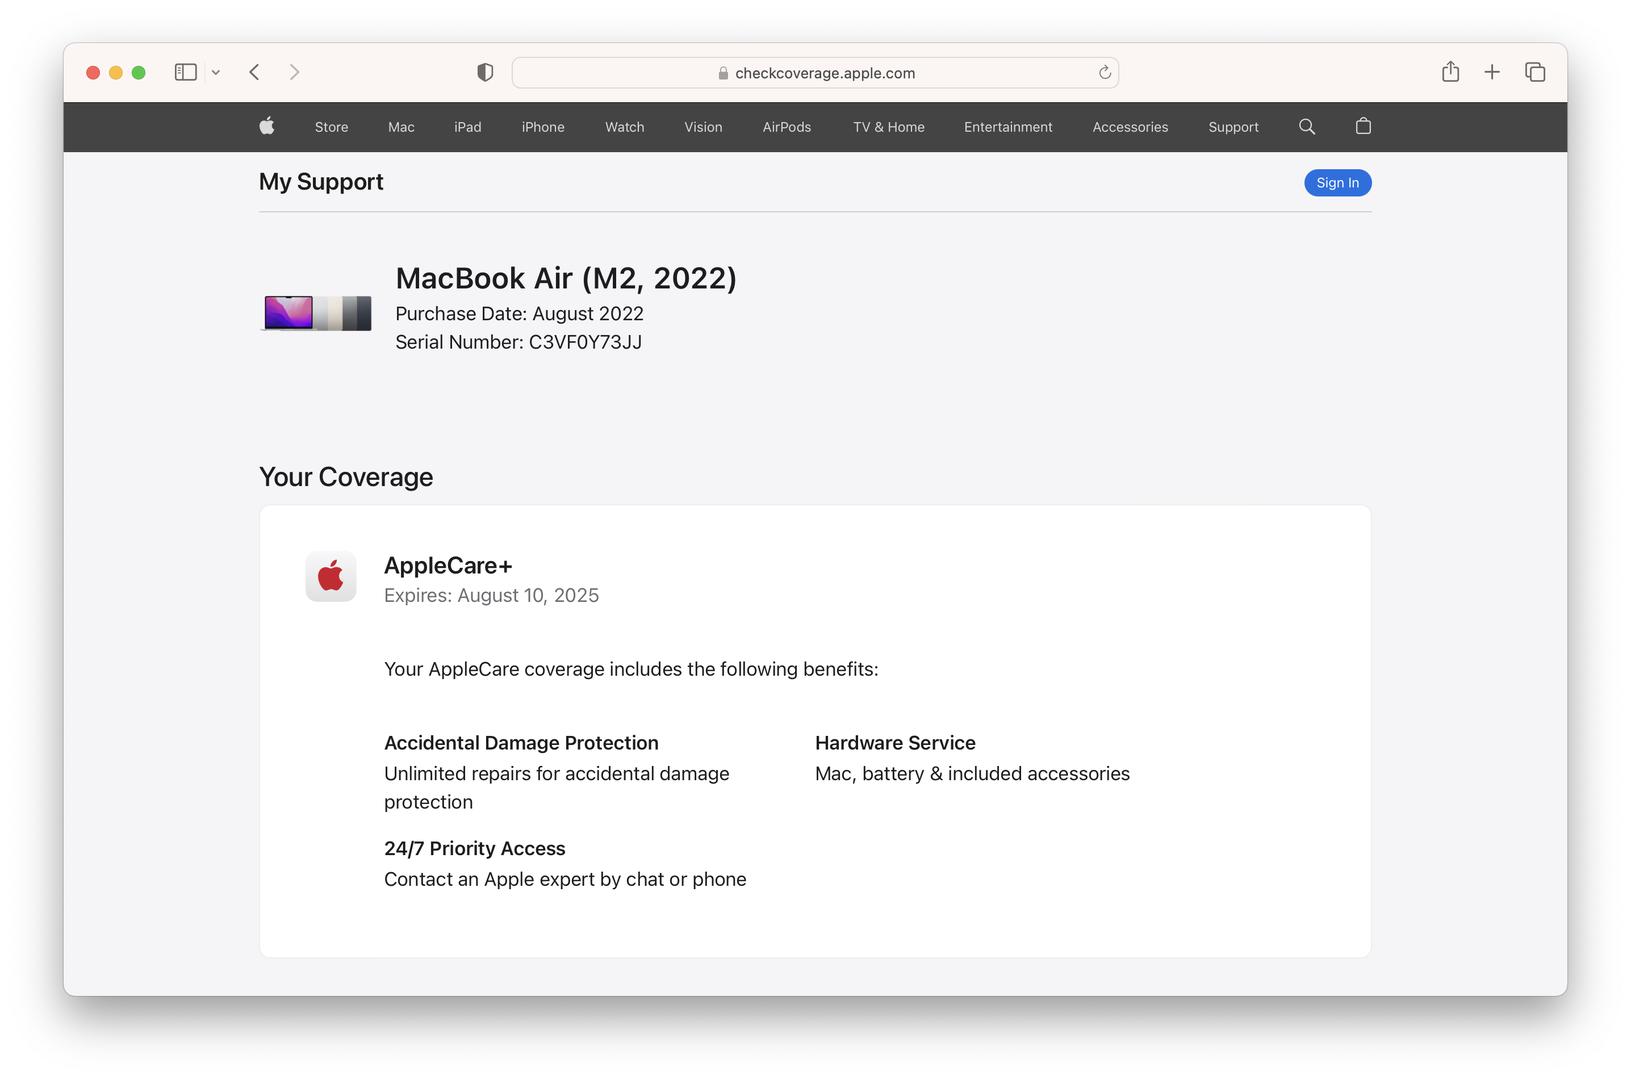The width and height of the screenshot is (1631, 1080).
Task: Open the iPhone menu item
Action: 543,127
